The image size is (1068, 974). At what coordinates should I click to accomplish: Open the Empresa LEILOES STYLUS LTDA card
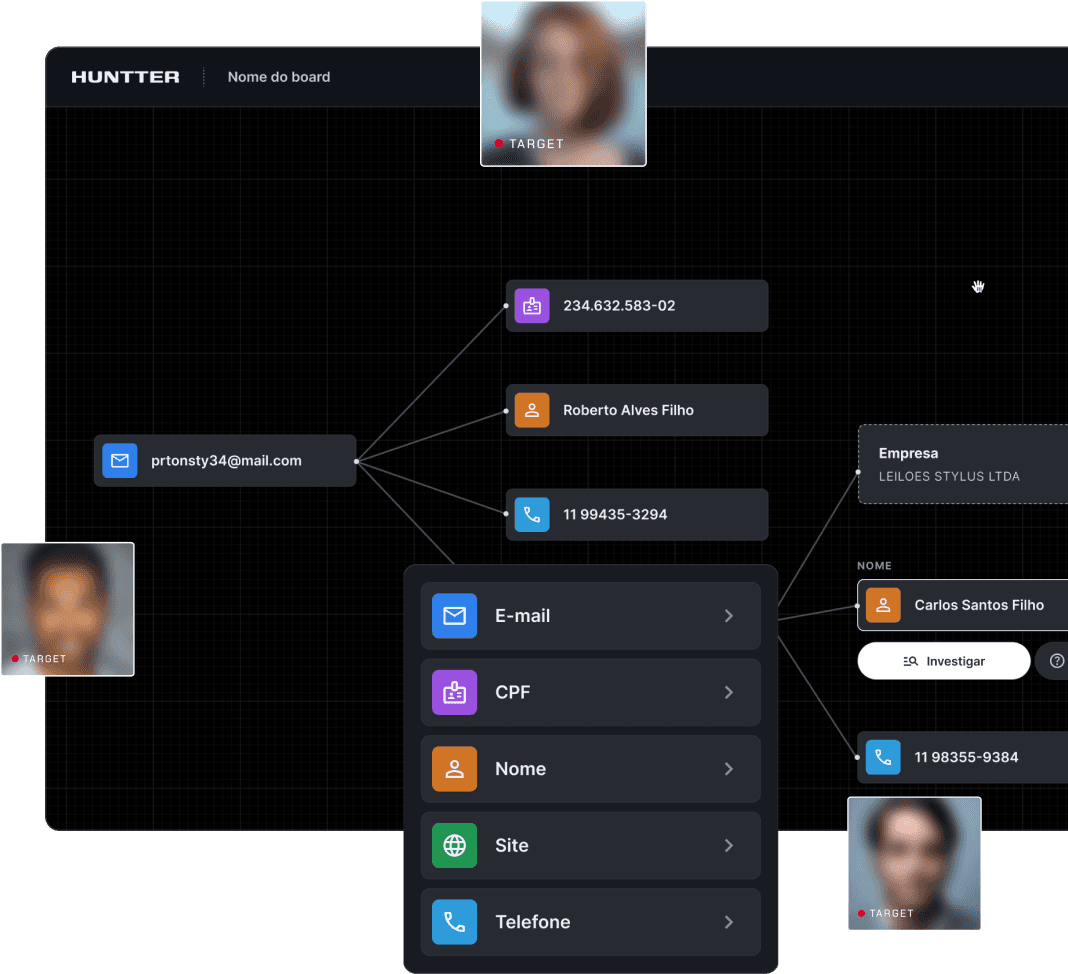962,464
